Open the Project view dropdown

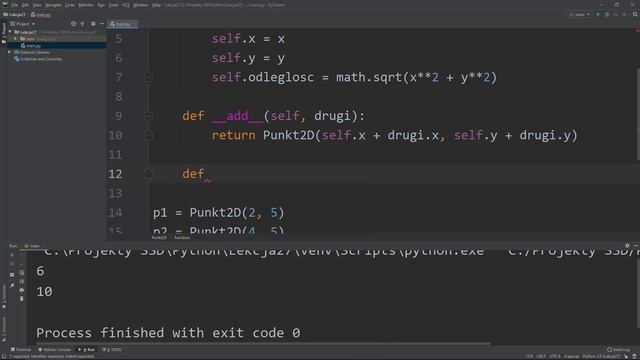pyautogui.click(x=23, y=24)
